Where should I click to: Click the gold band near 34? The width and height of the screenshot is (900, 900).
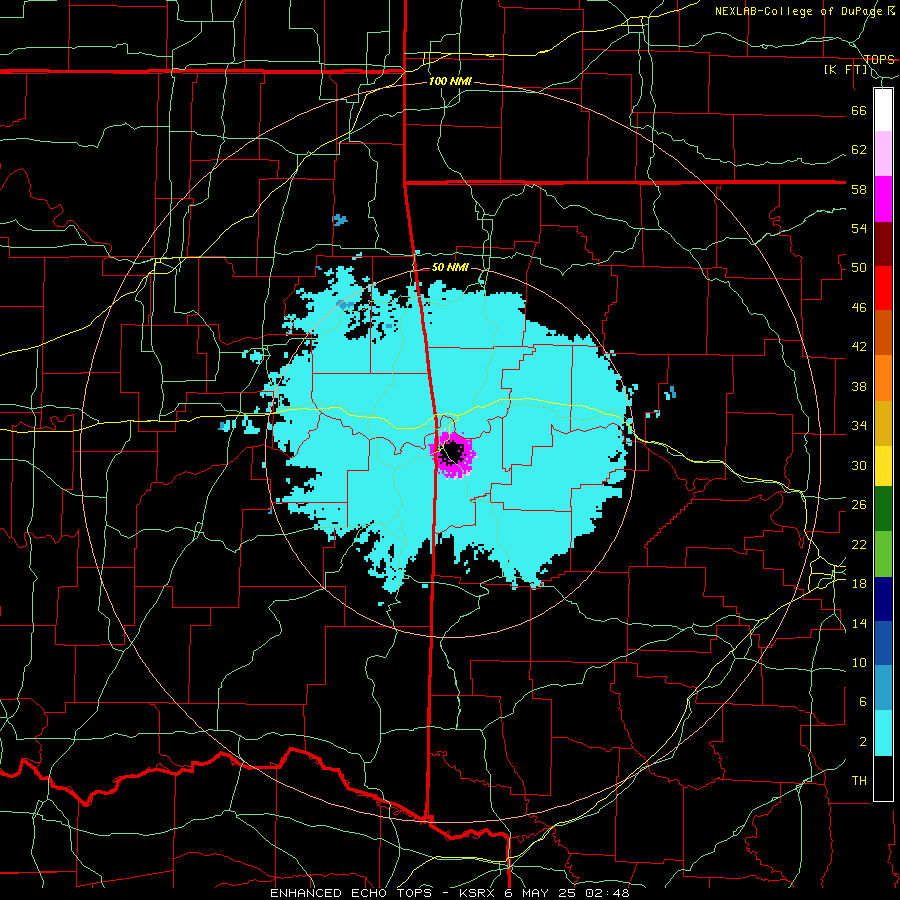click(883, 423)
